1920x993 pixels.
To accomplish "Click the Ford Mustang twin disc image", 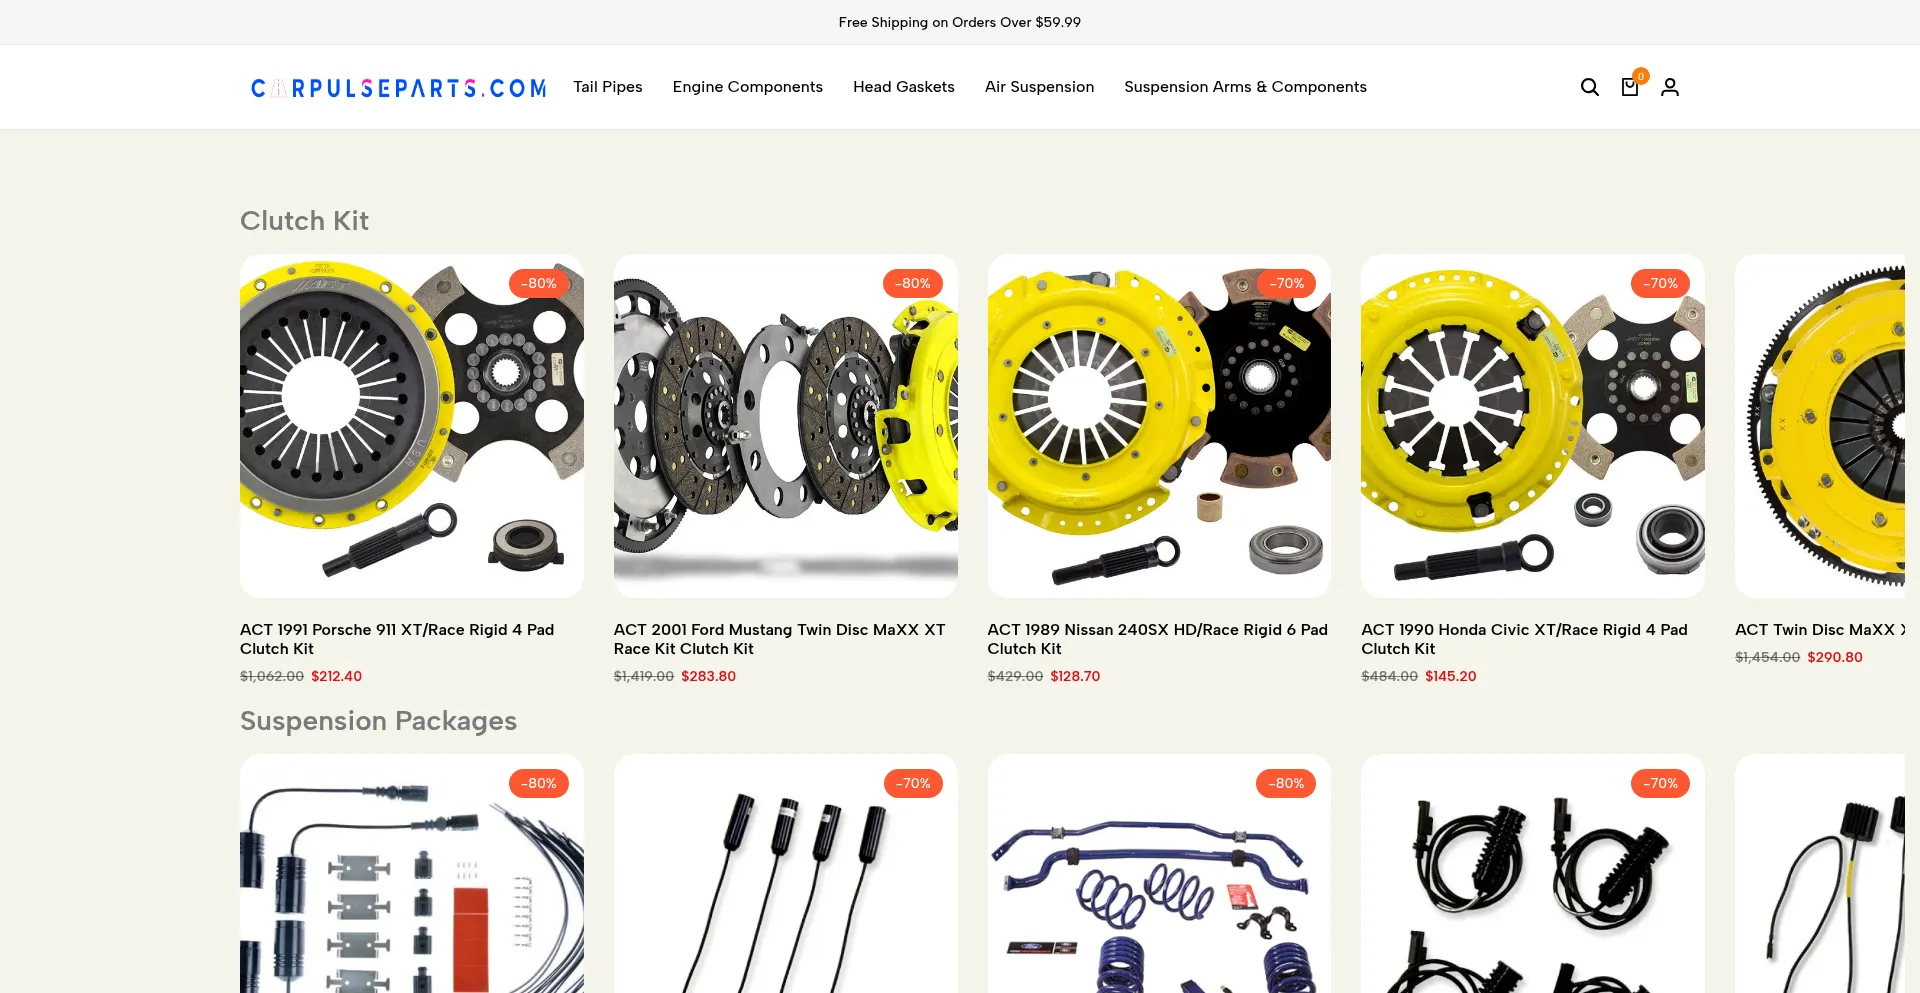I will (786, 426).
